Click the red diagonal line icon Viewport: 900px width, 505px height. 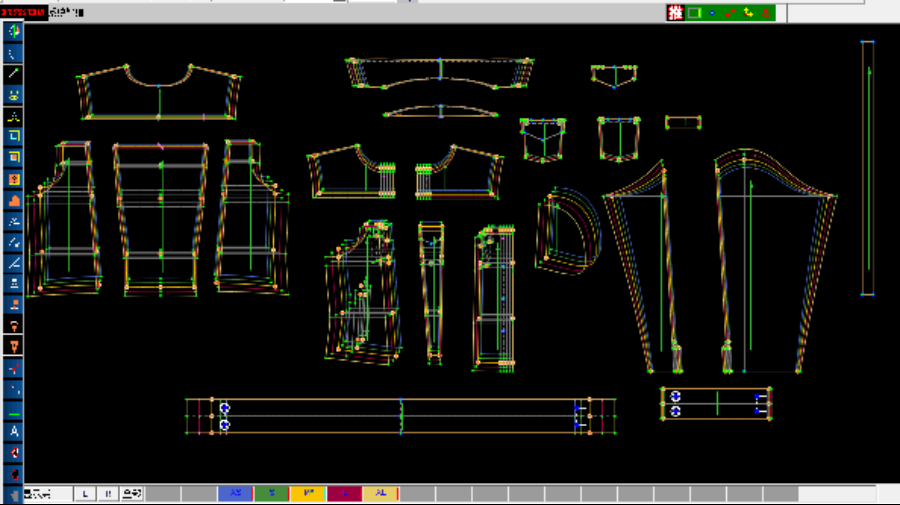pos(730,13)
